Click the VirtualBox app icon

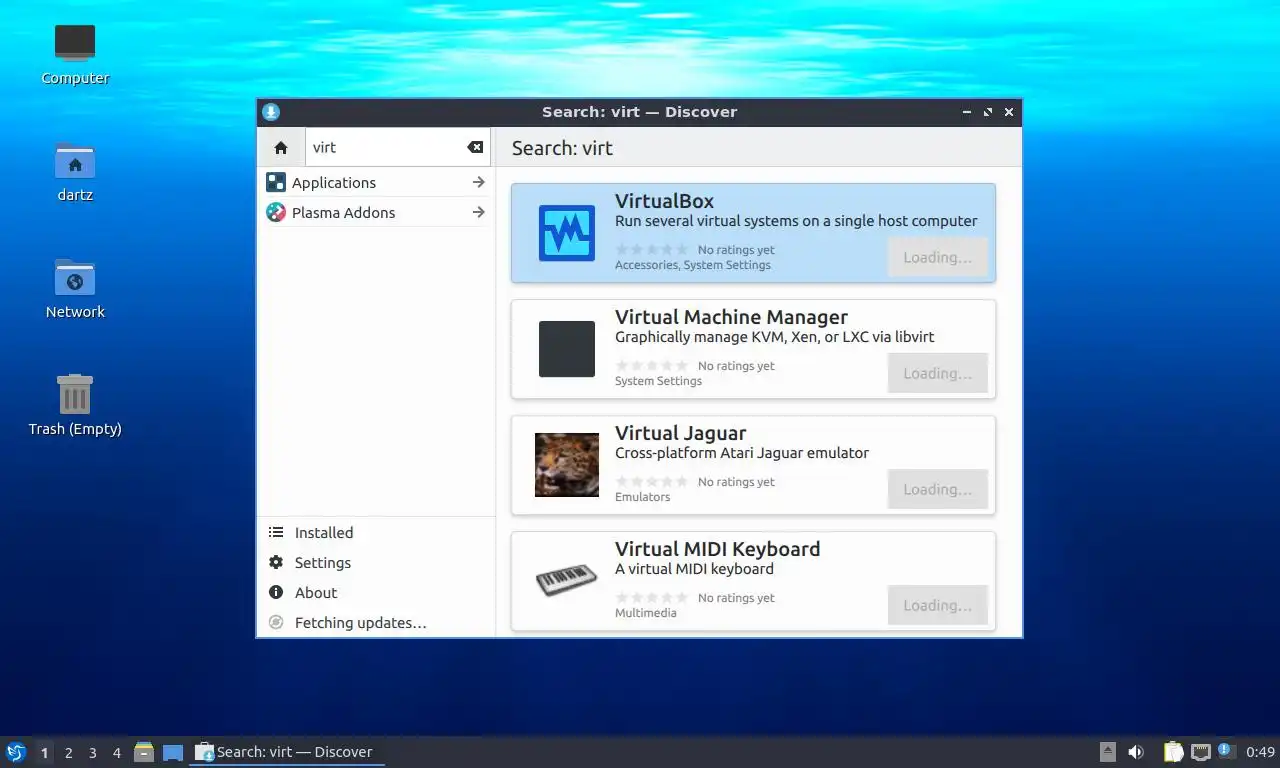[x=567, y=233]
